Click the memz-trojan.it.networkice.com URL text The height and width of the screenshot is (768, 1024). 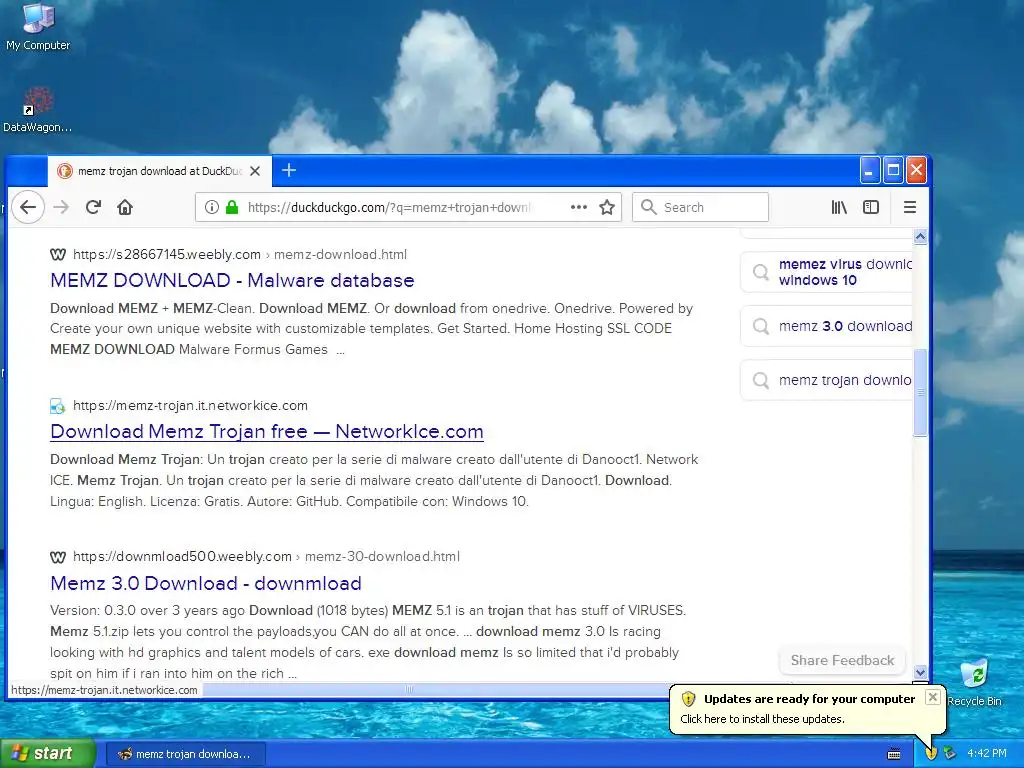point(190,406)
